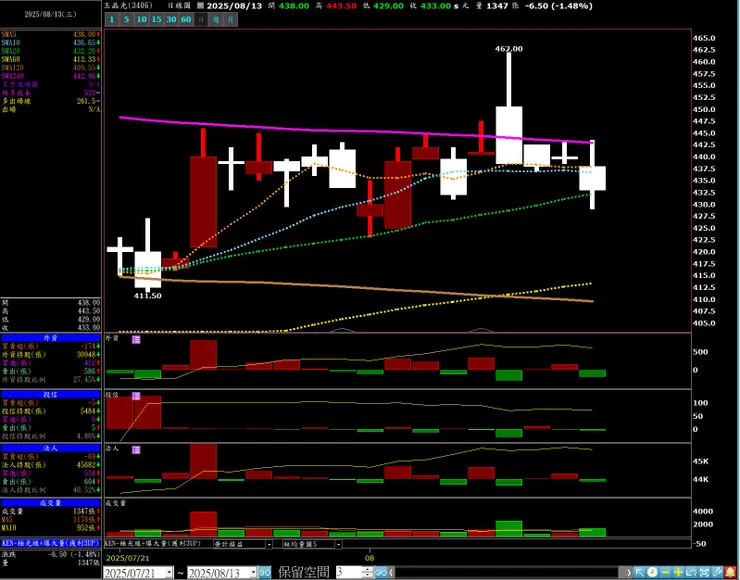740x580 pixels.
Task: Click GO button after 保留空間 field
Action: coord(381,573)
